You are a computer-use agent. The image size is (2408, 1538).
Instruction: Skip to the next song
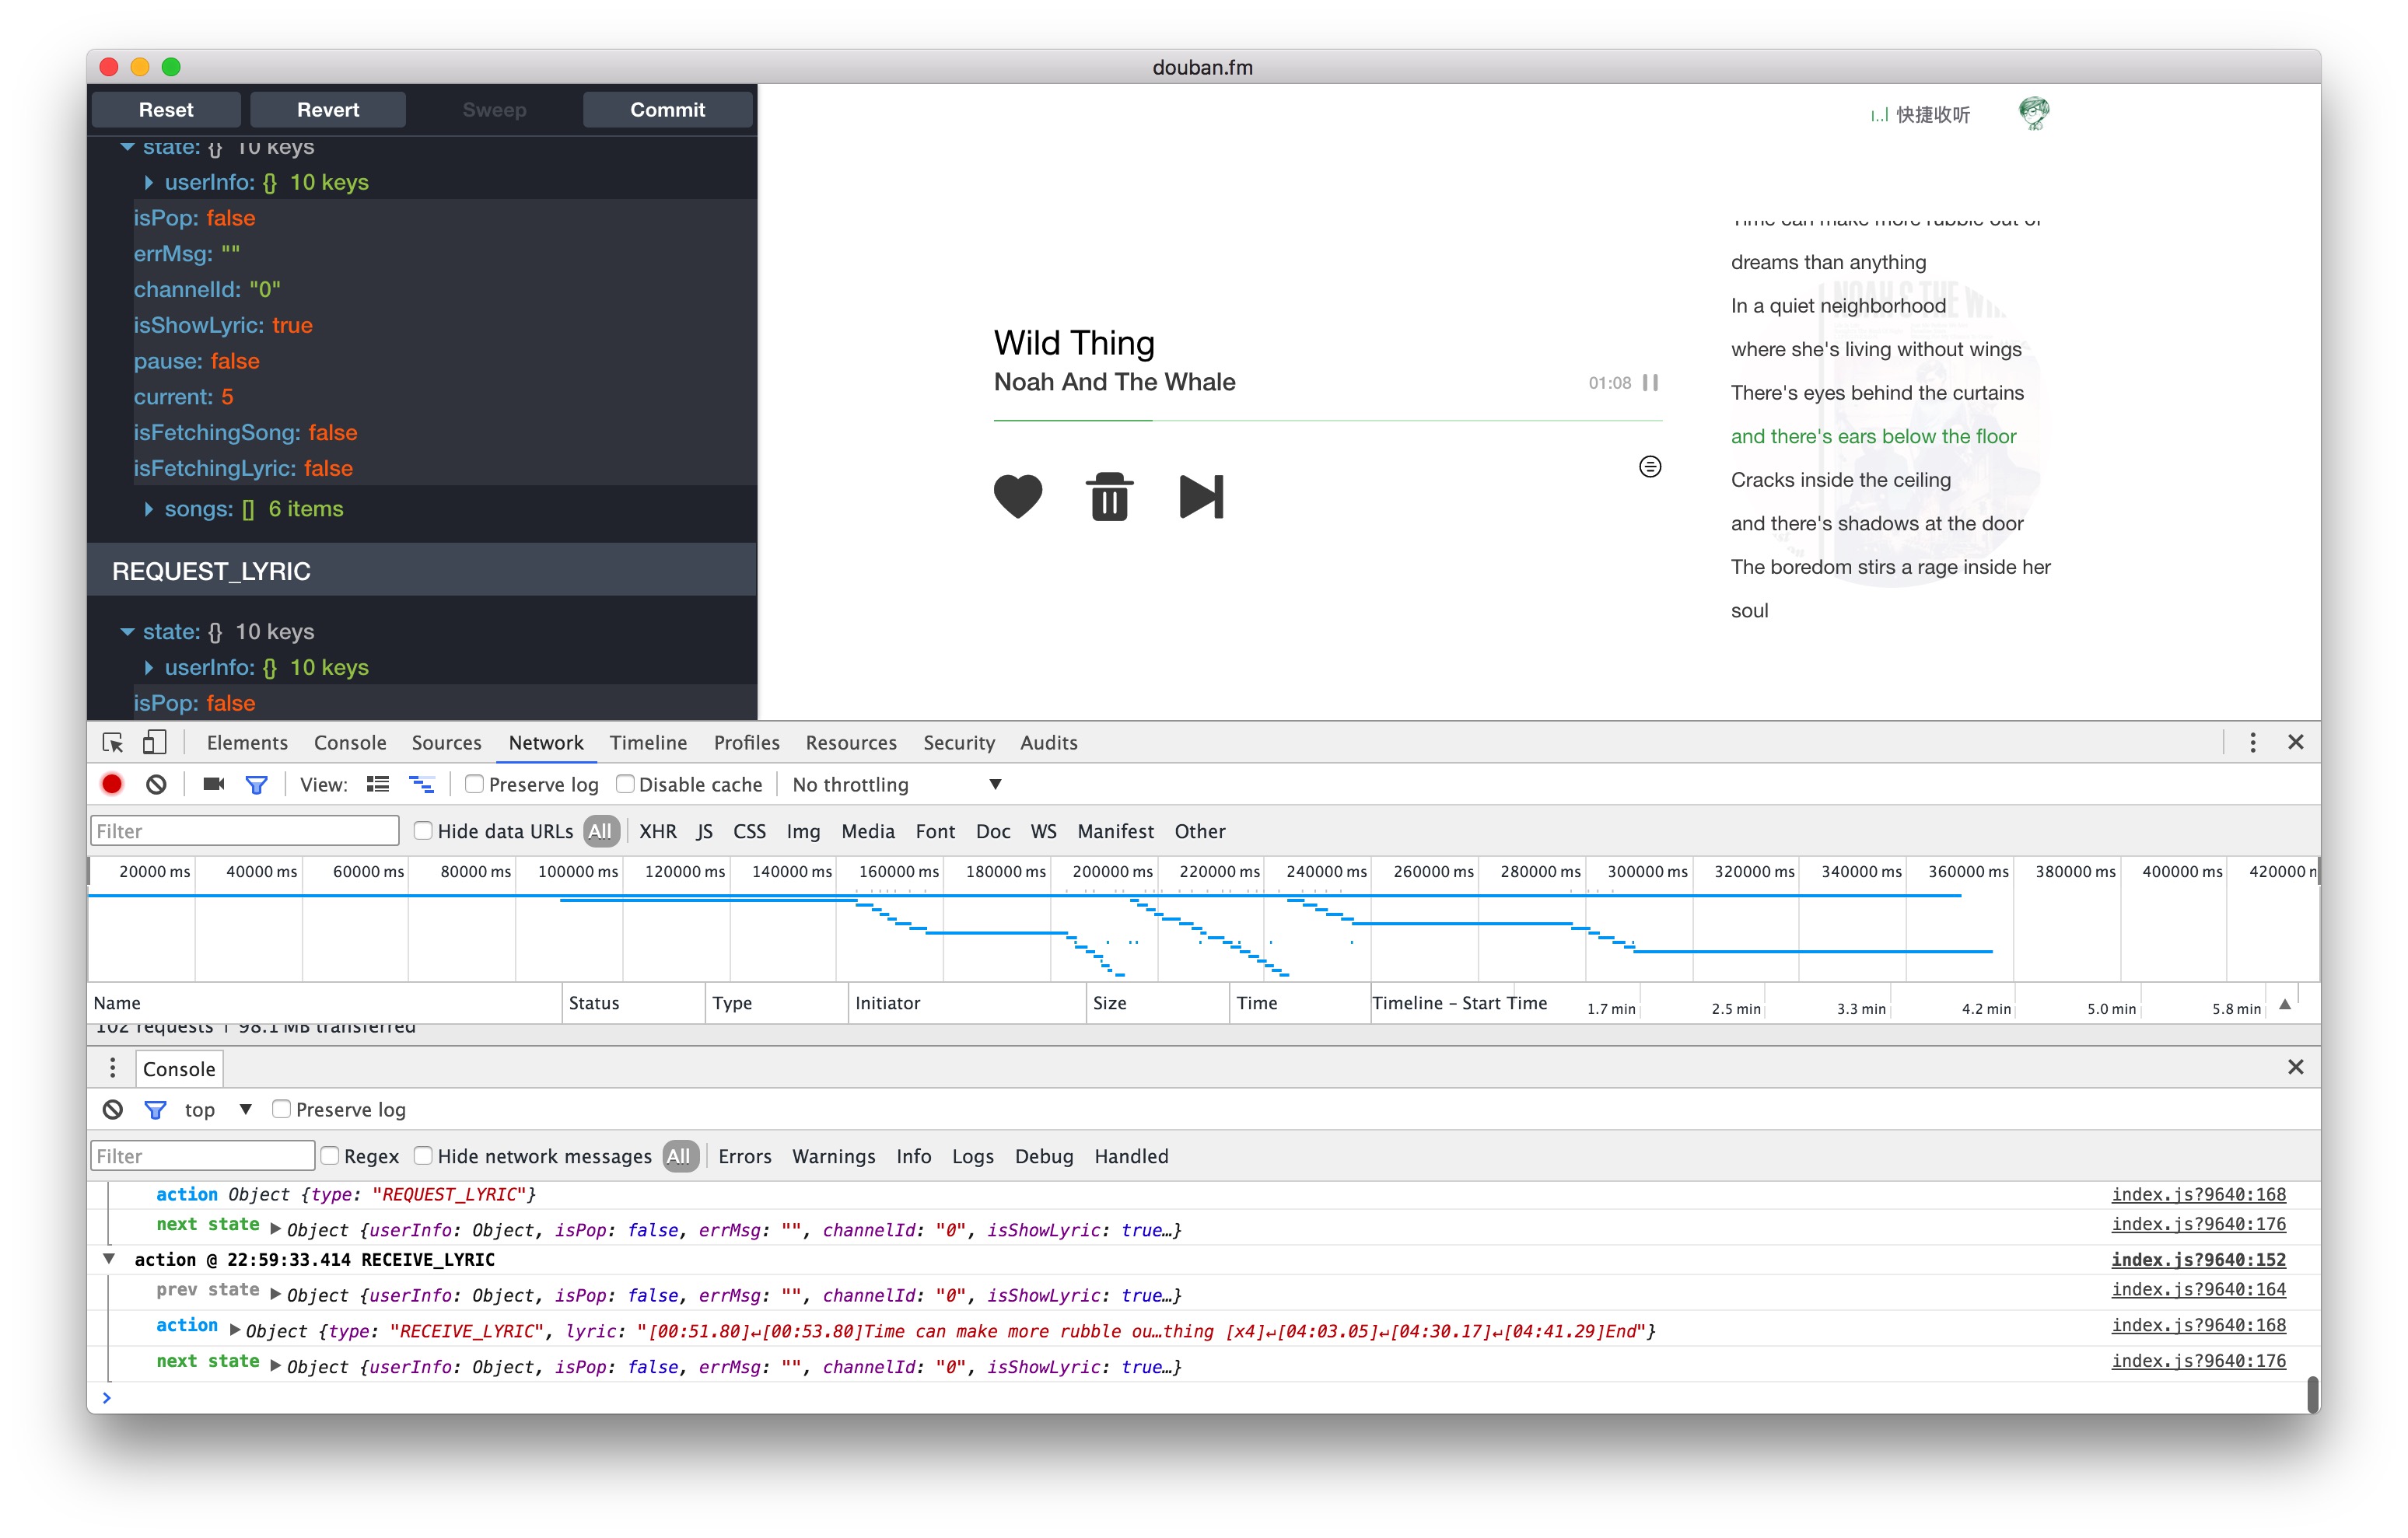(1201, 496)
